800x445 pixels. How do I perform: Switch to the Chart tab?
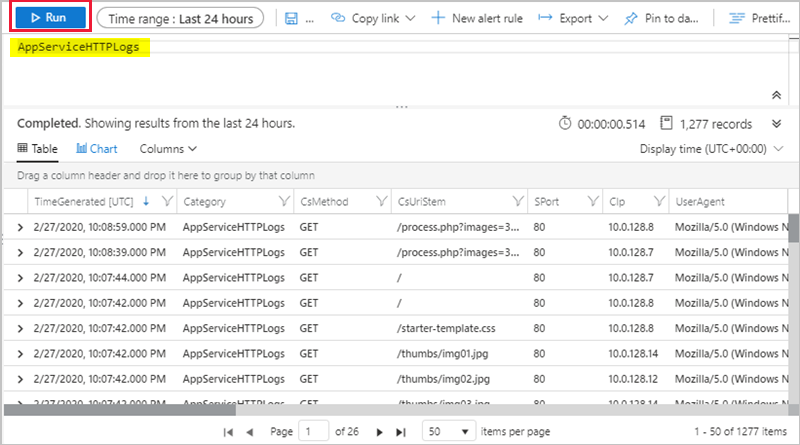click(97, 149)
